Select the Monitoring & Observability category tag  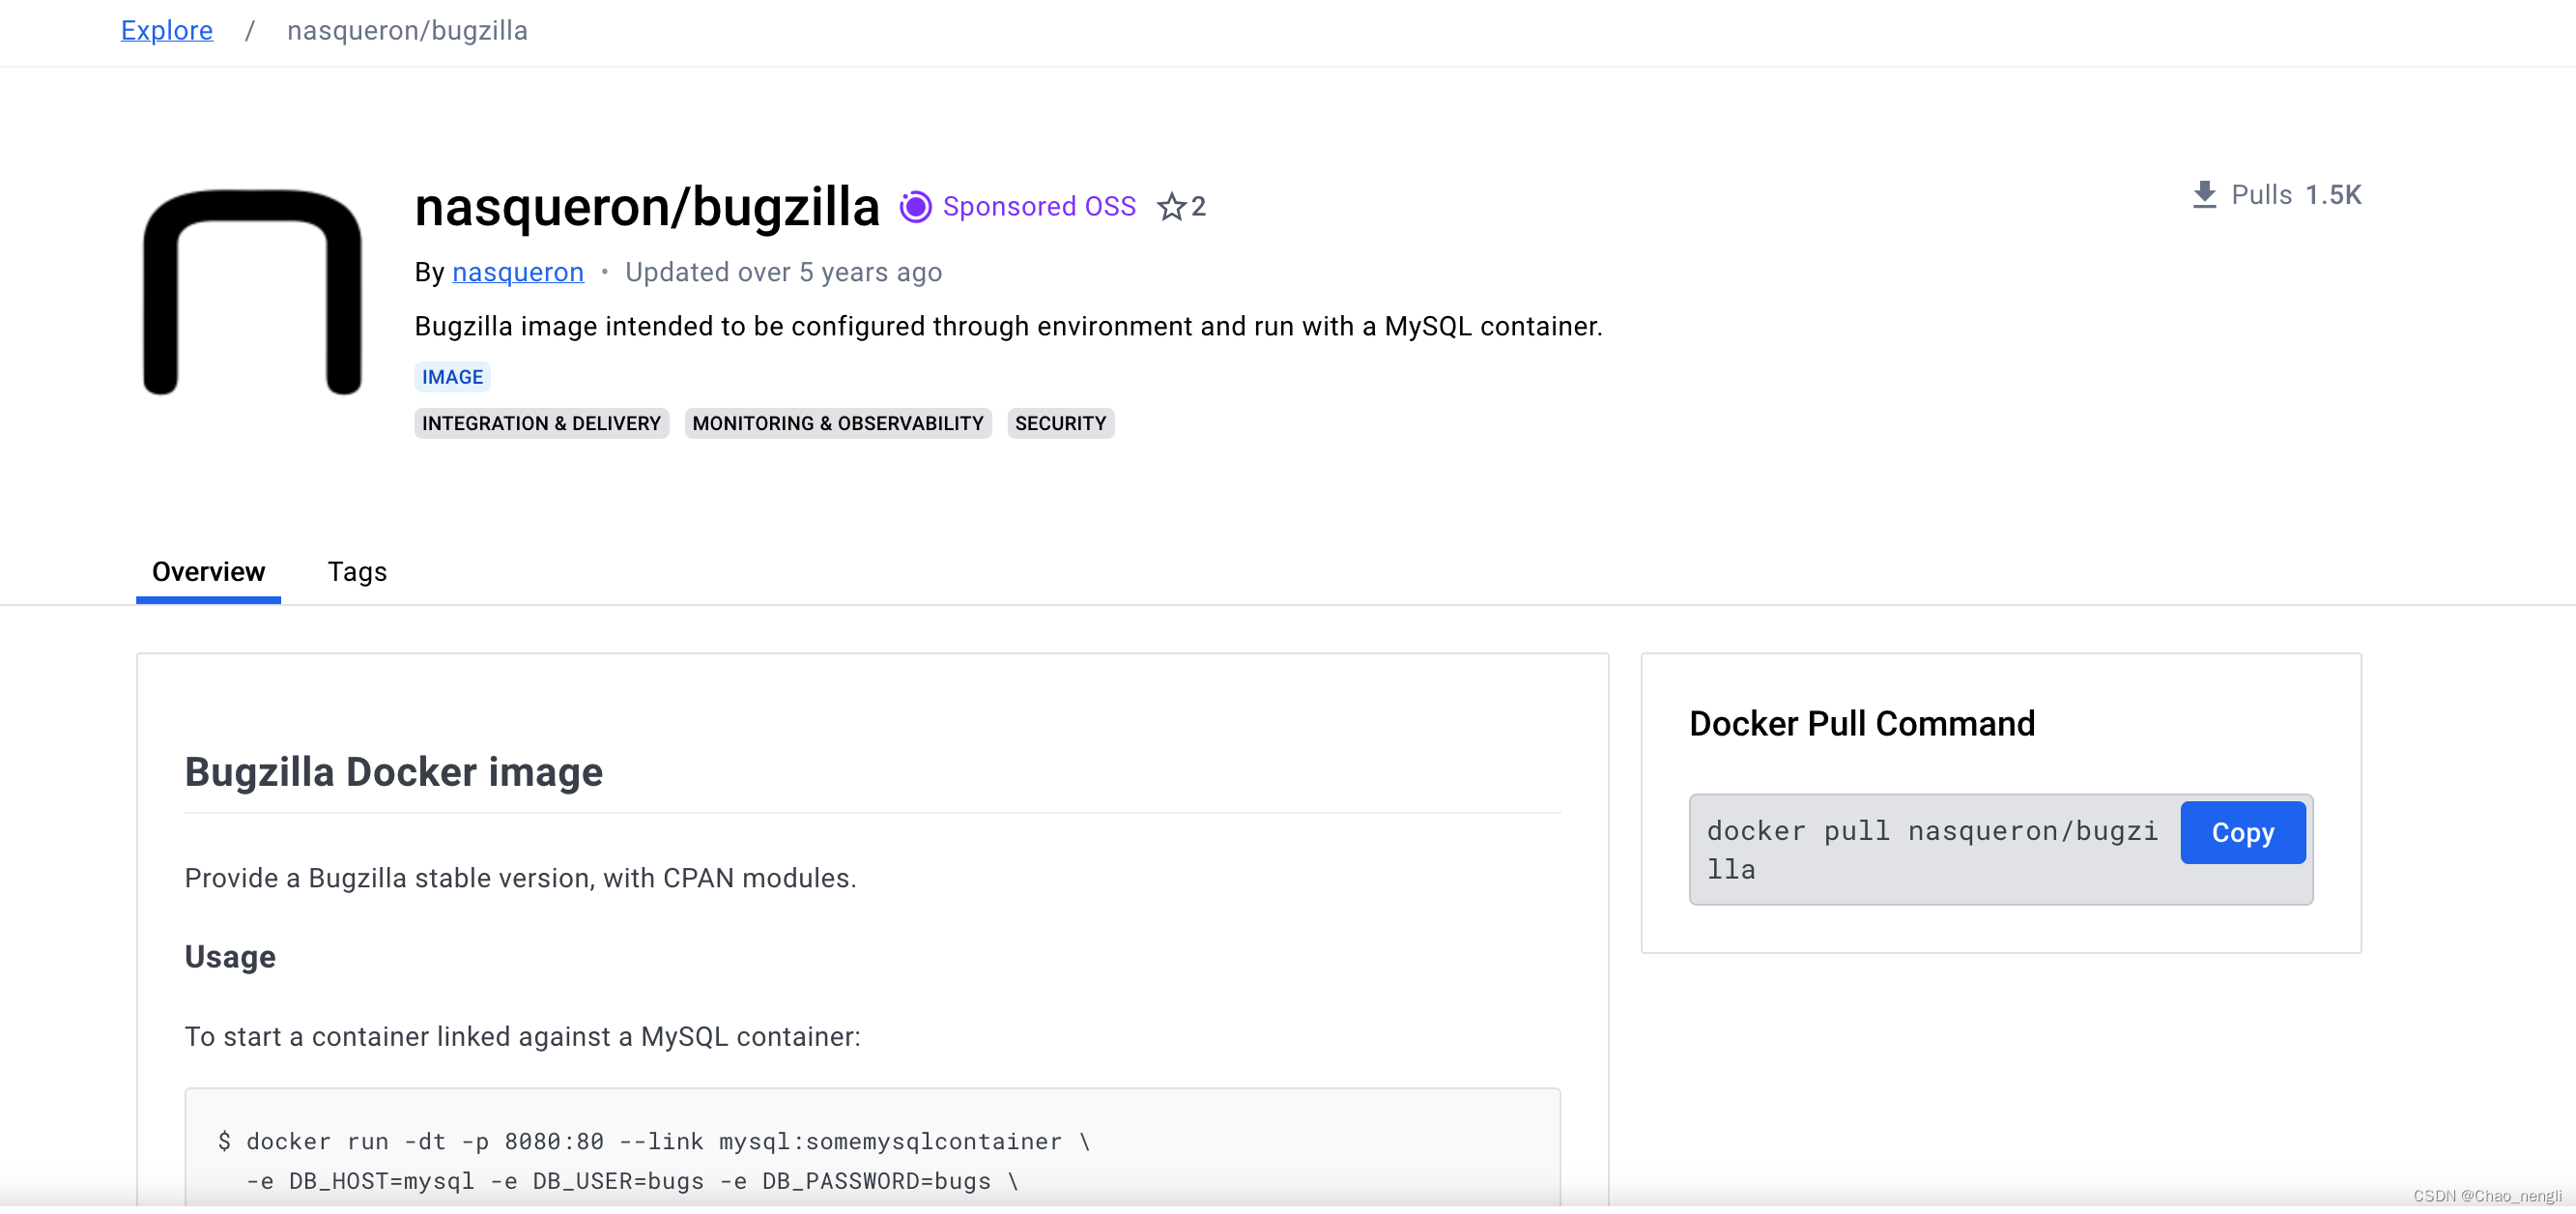coord(838,424)
